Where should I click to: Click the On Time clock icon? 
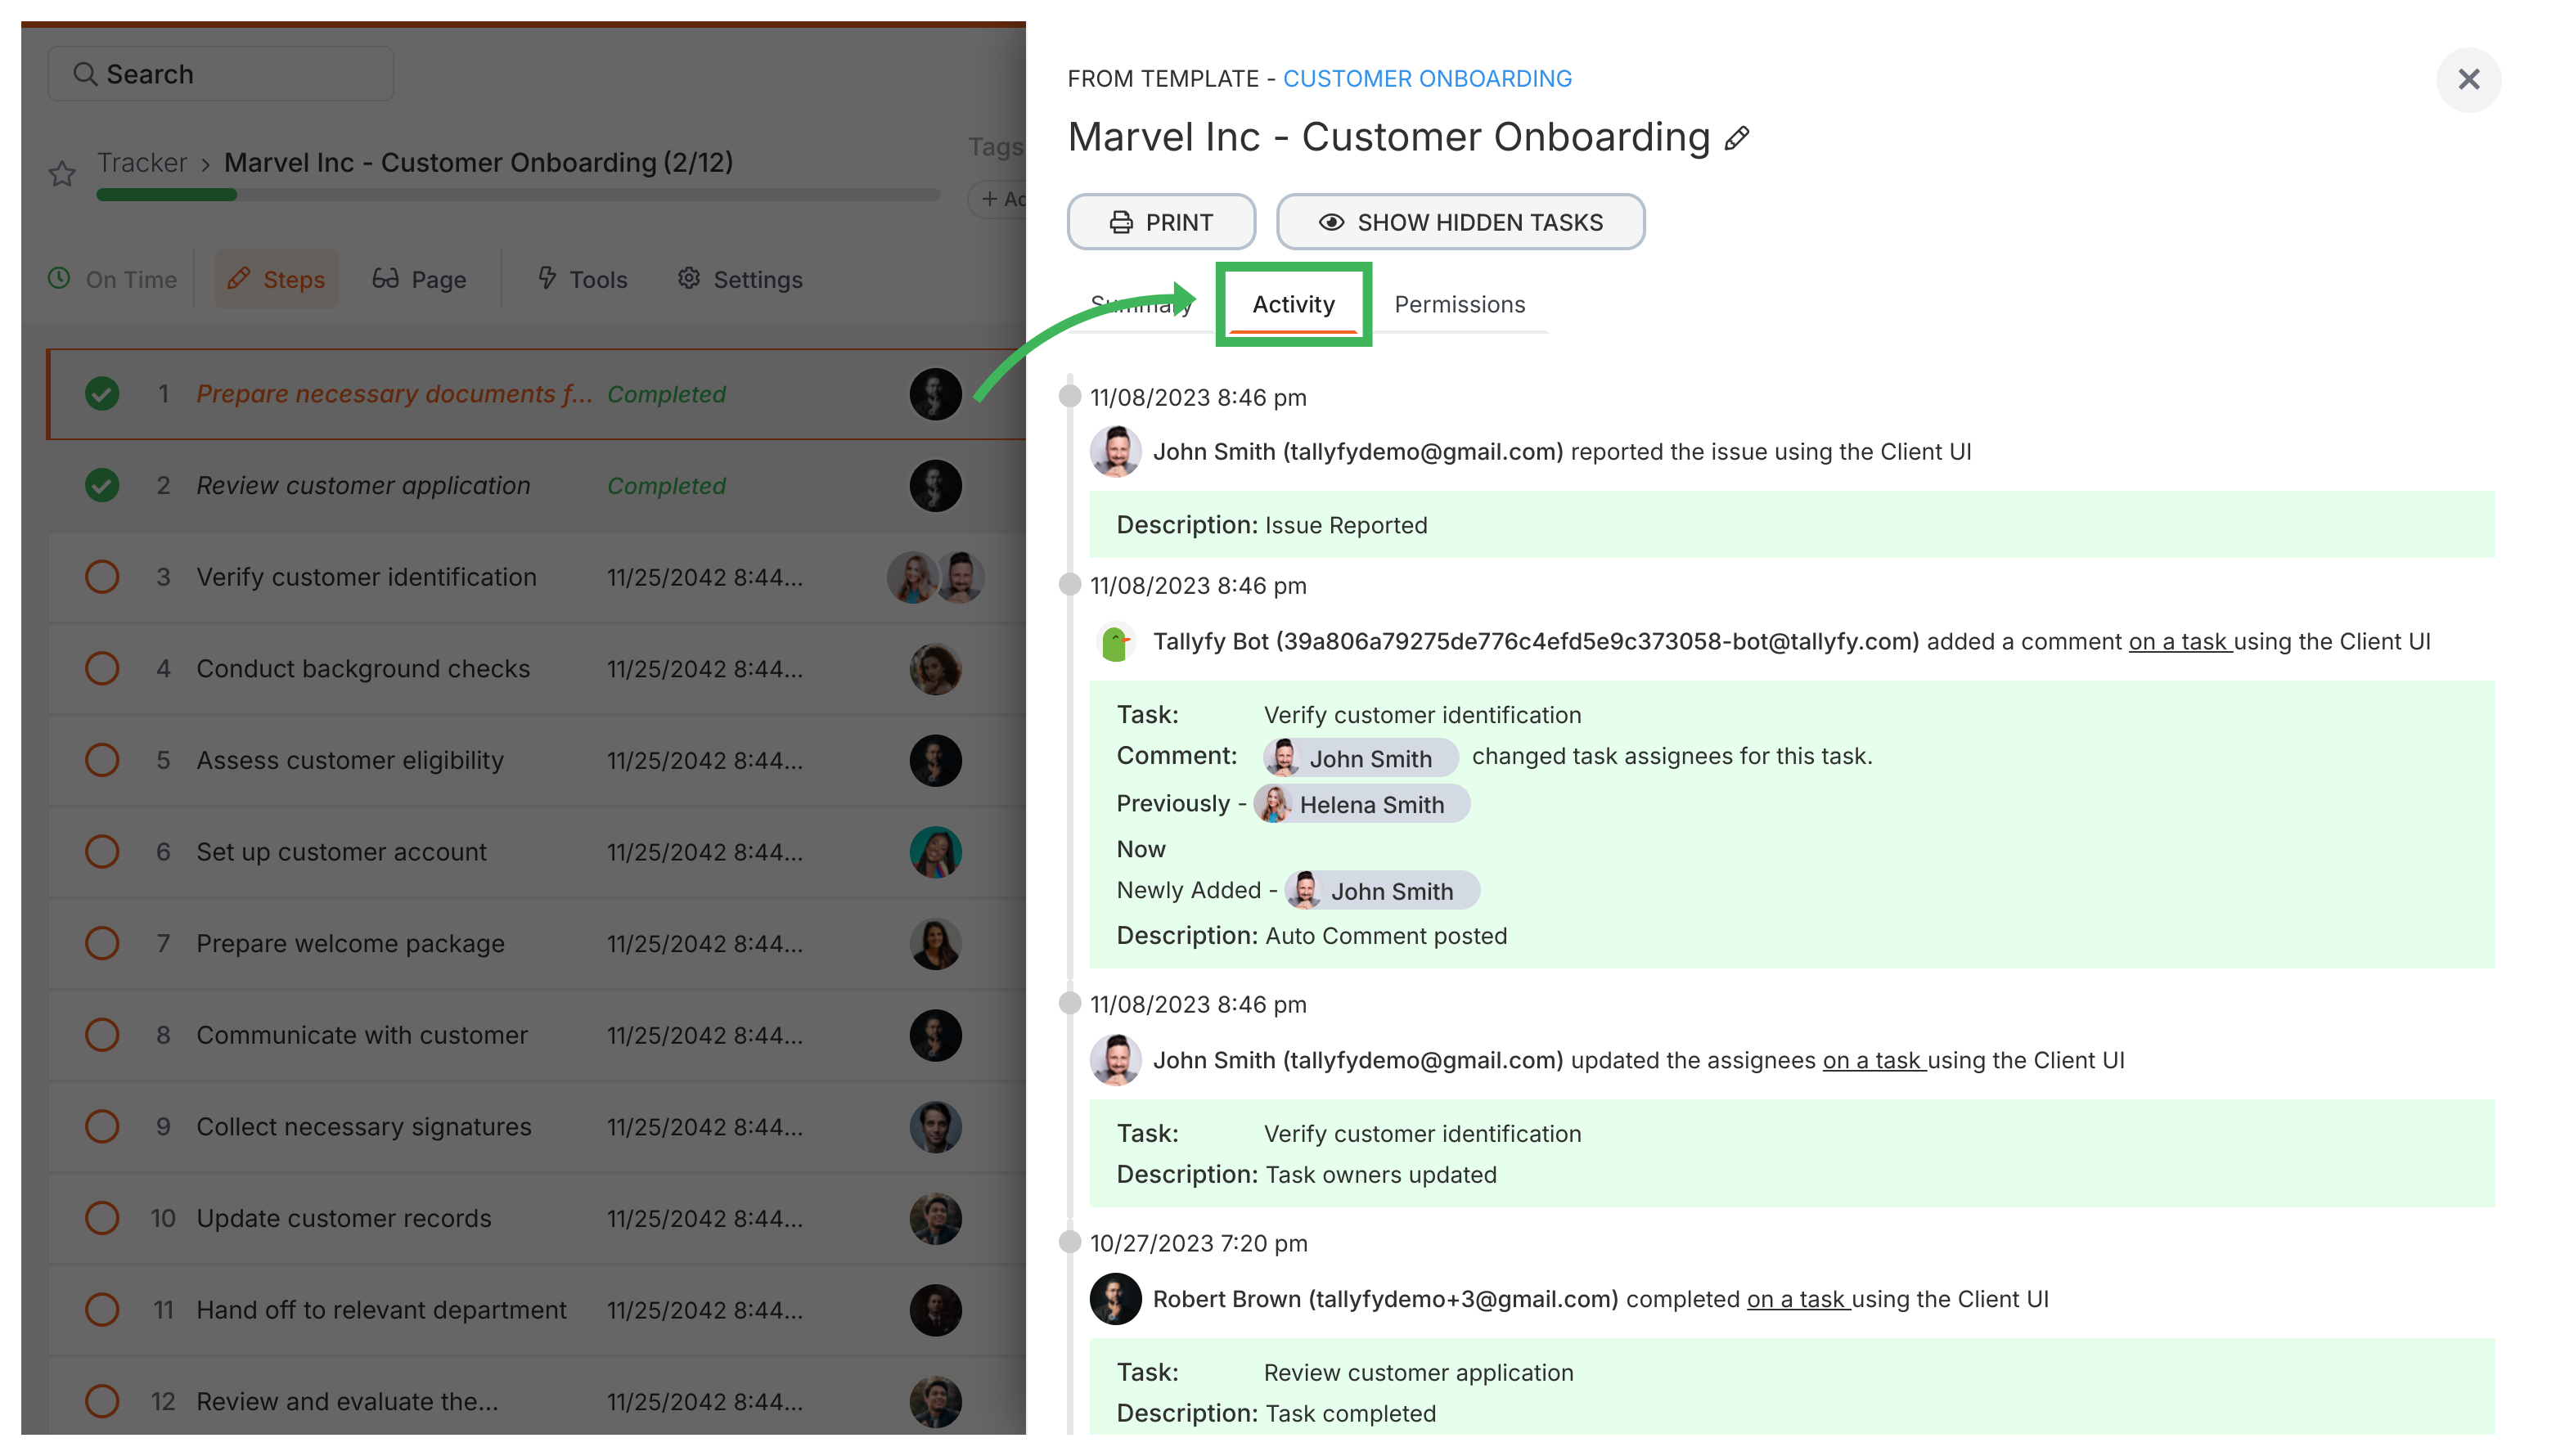tap(59, 280)
